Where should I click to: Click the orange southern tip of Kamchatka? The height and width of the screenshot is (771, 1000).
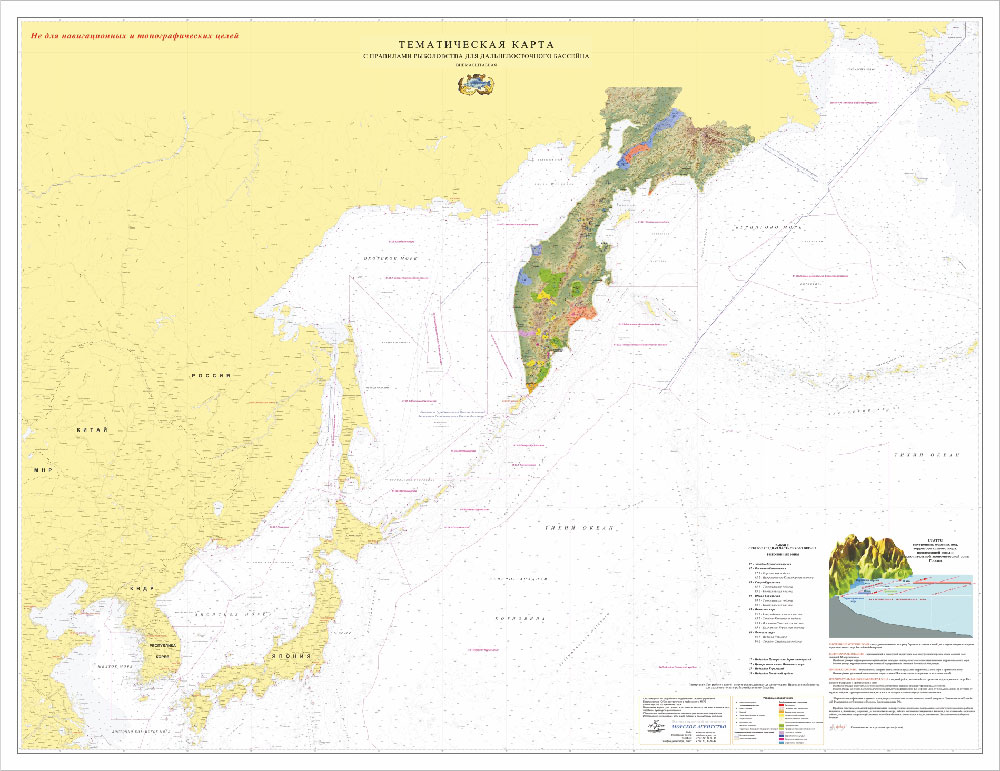point(532,384)
